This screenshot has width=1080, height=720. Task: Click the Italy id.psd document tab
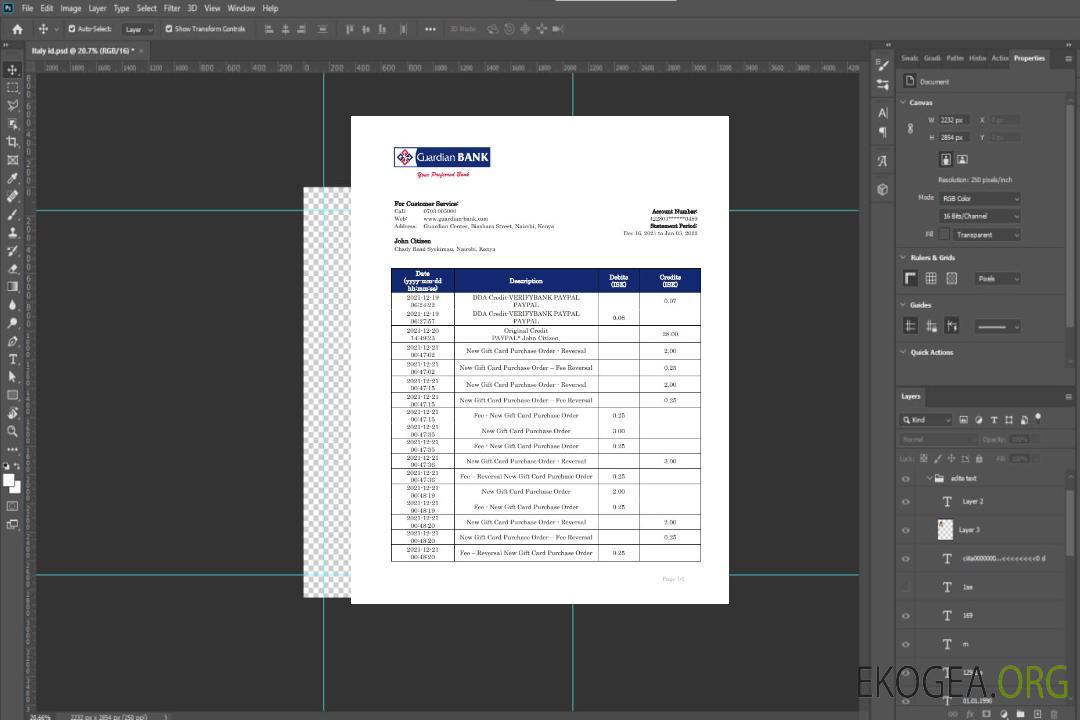83,50
